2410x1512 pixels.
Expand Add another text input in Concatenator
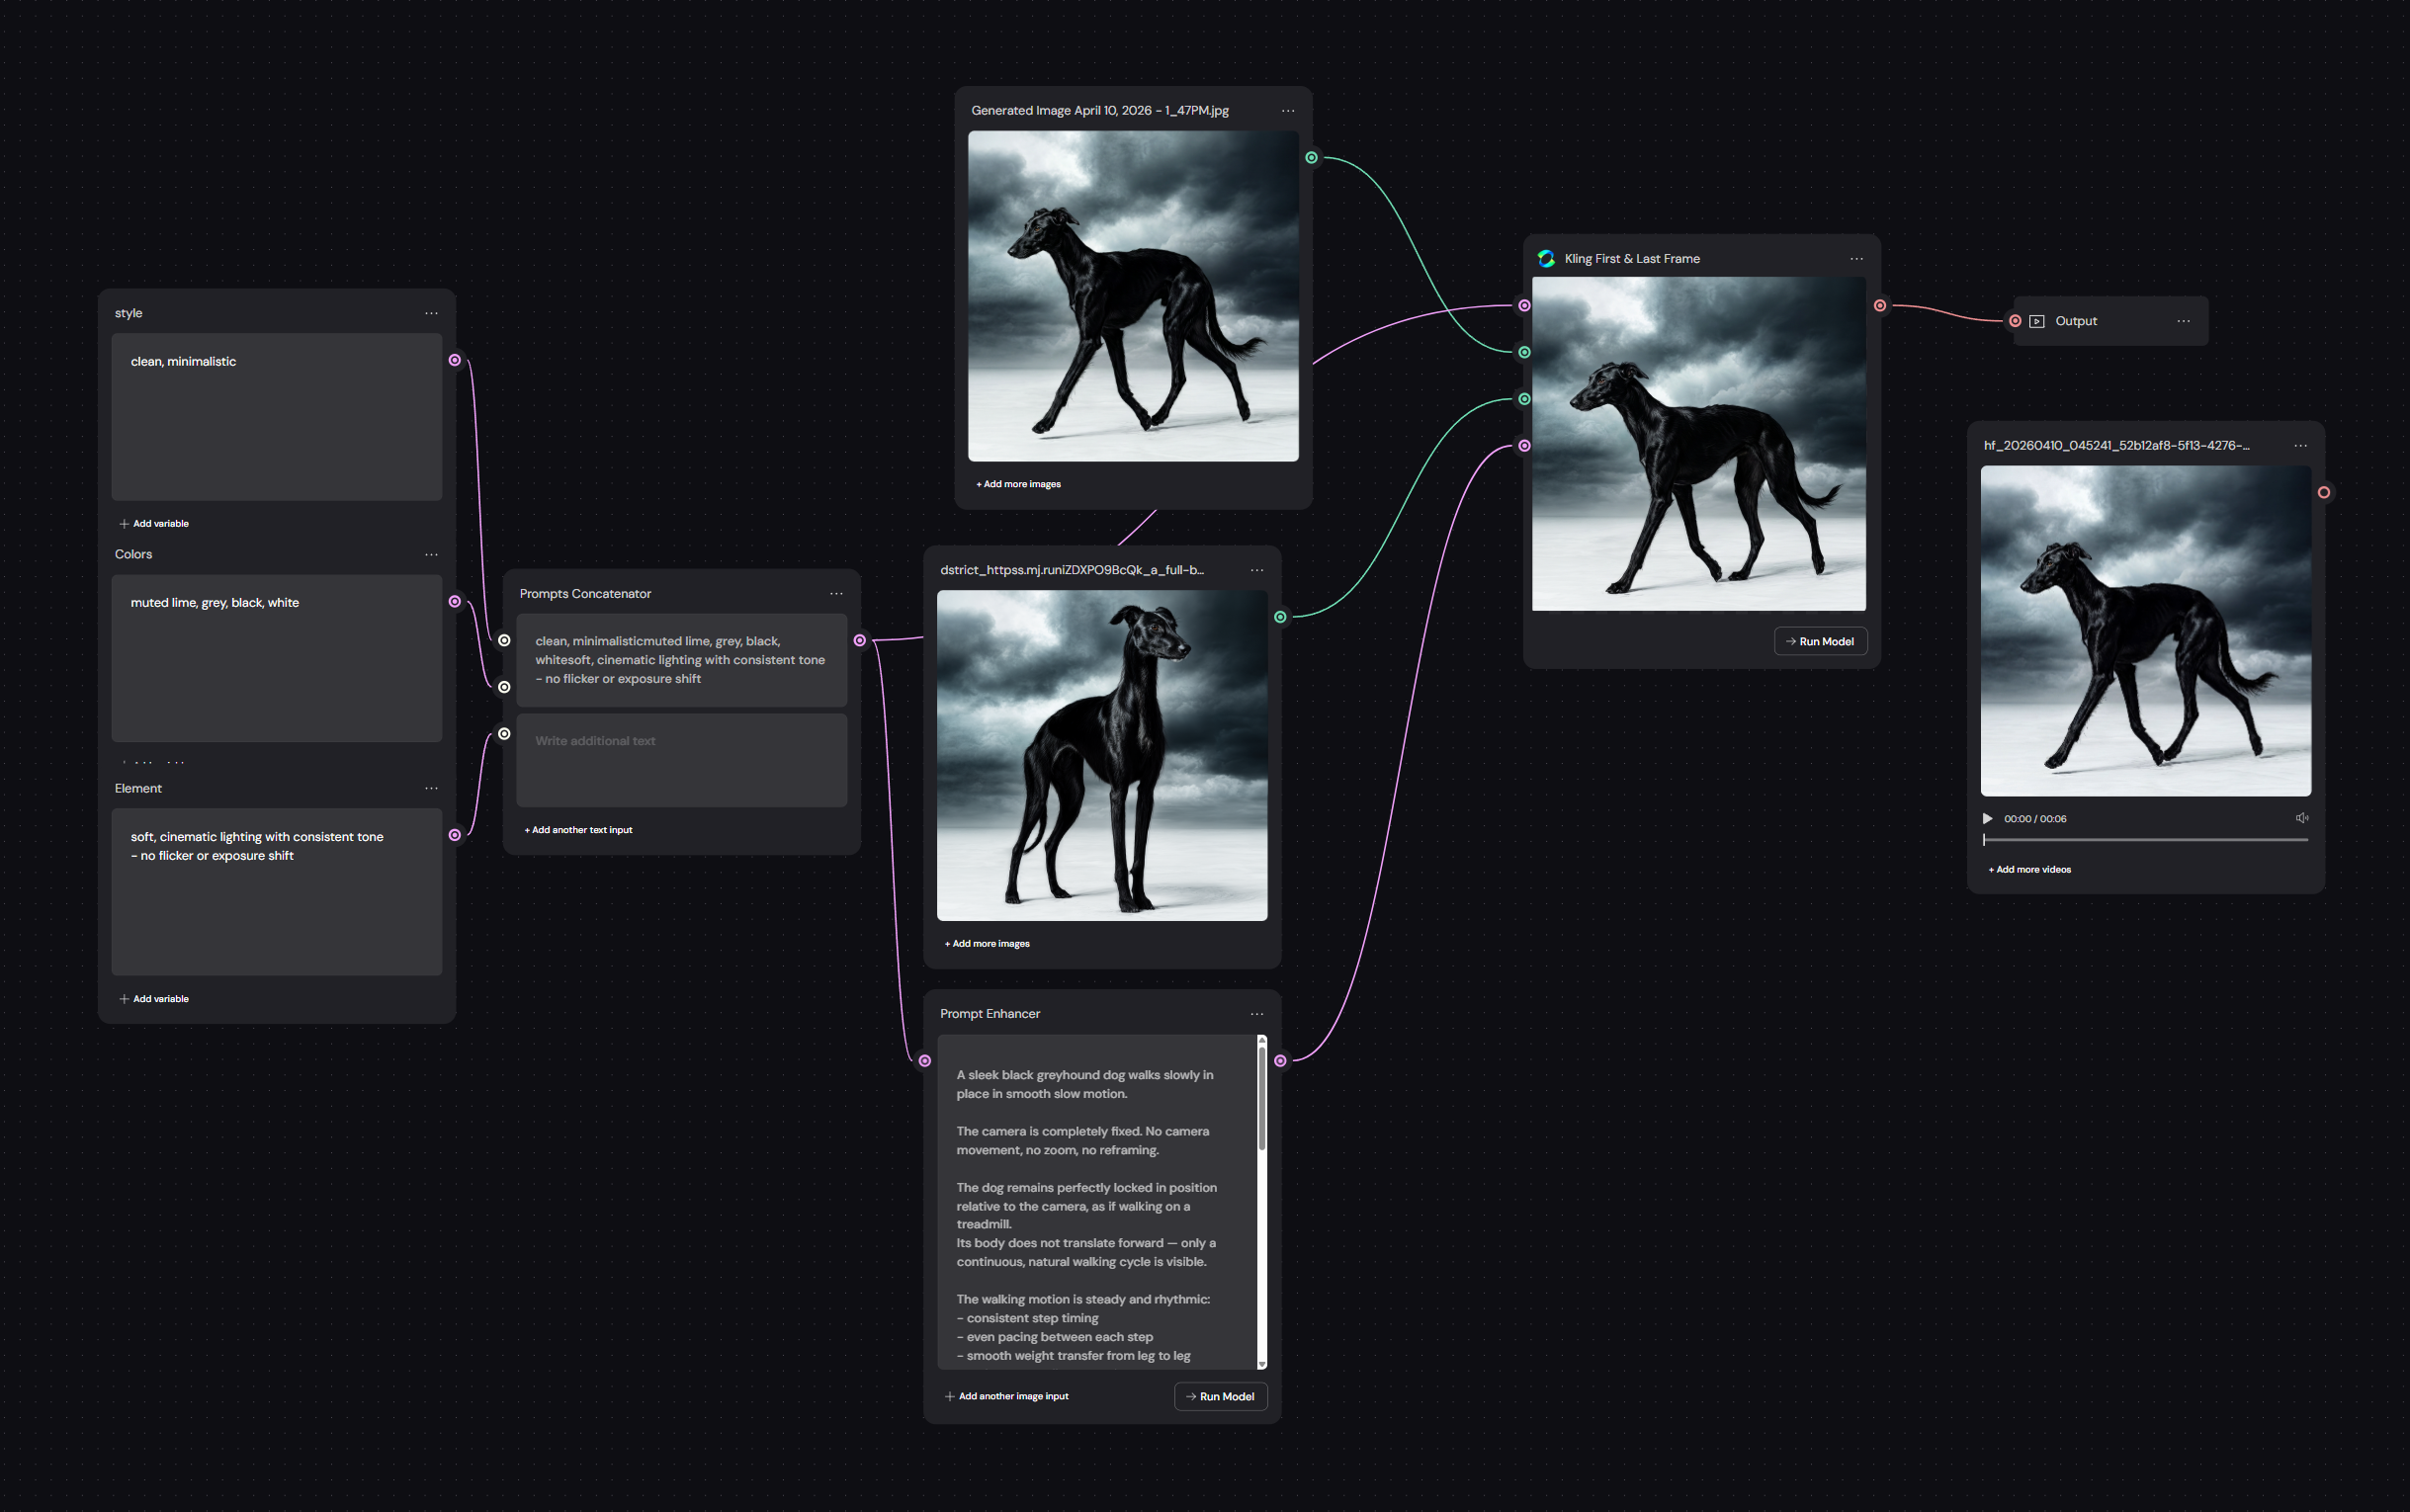[x=578, y=830]
